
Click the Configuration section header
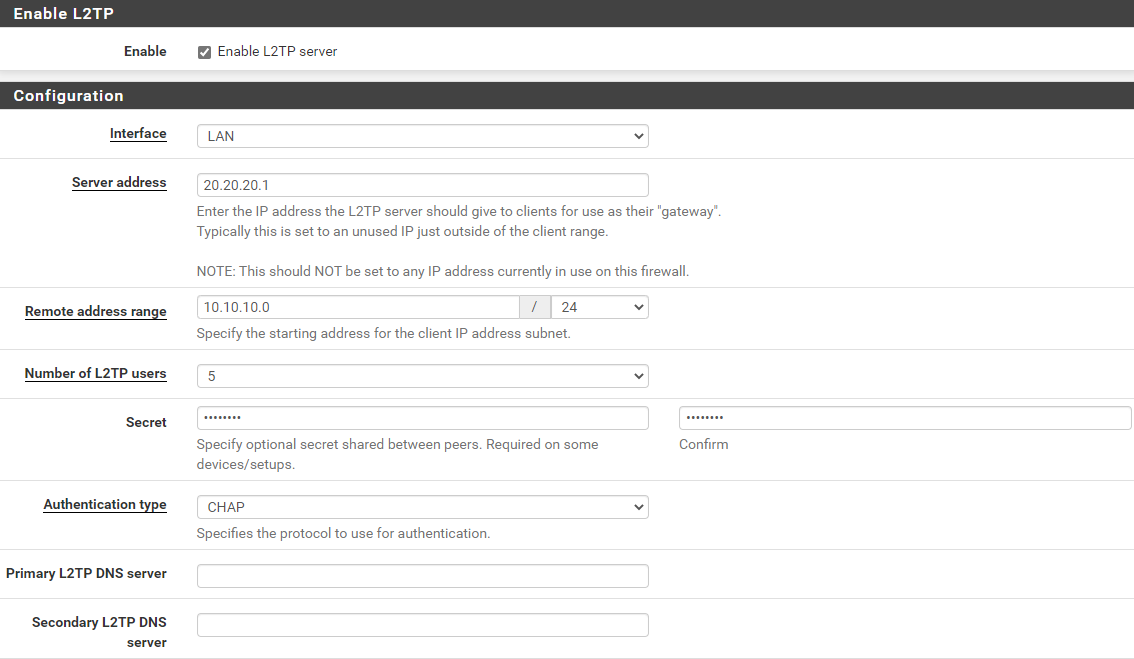point(68,95)
